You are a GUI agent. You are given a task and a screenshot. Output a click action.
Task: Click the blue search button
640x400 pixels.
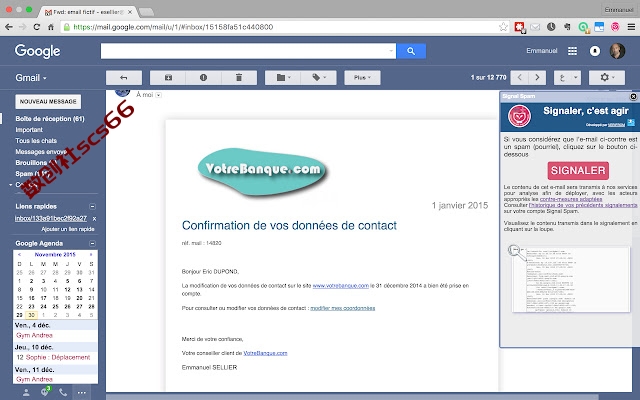[411, 51]
